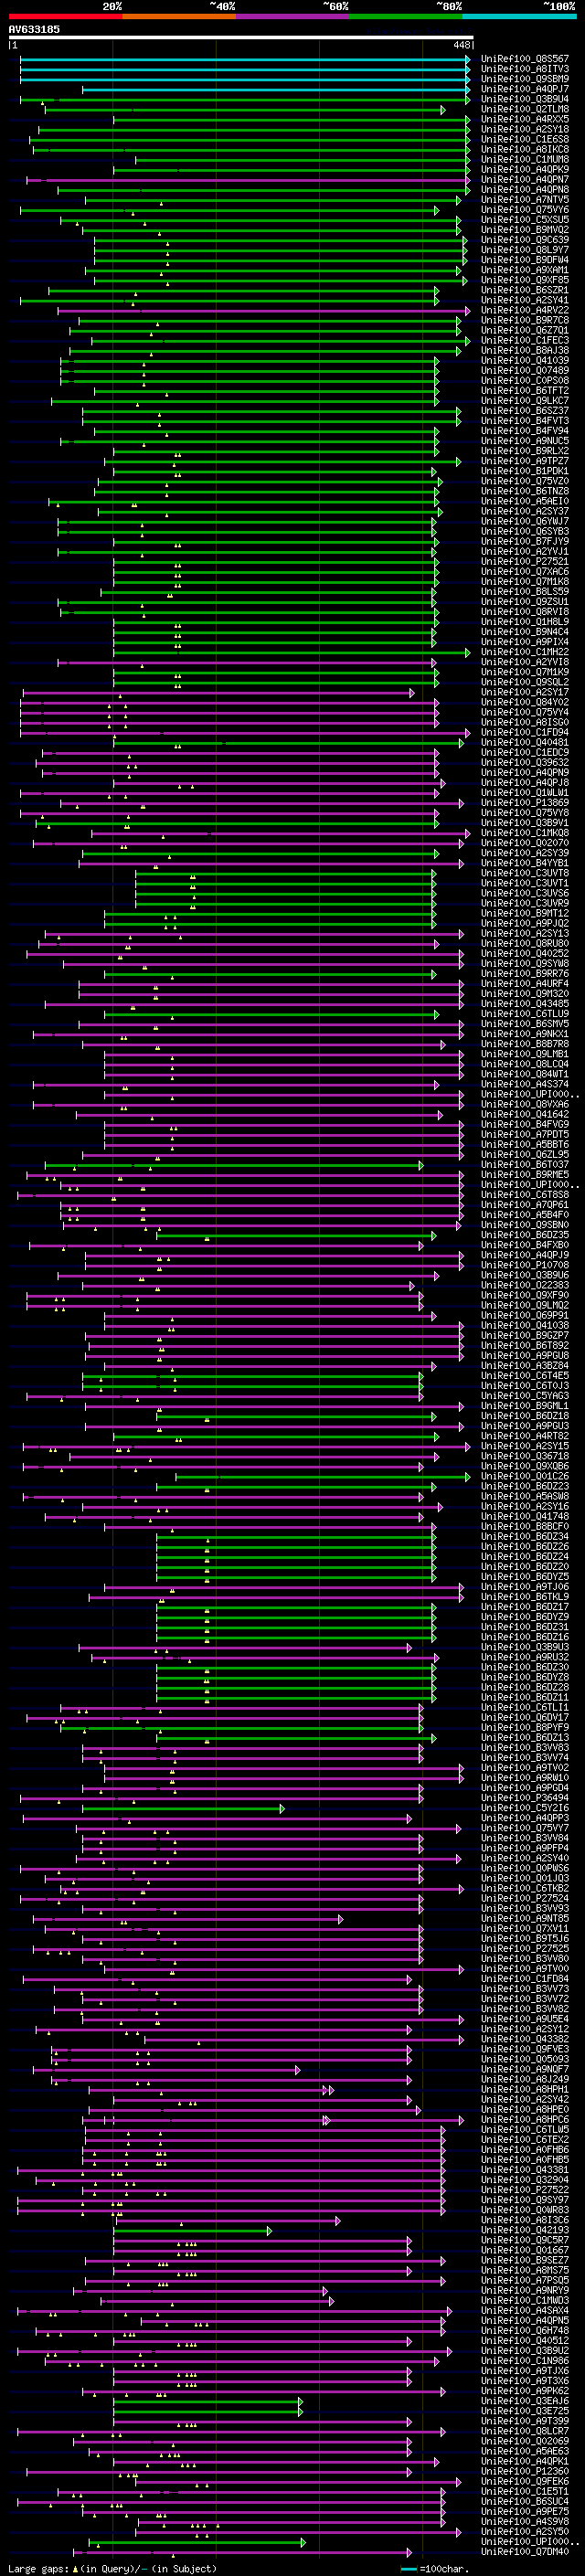
Task: Select hit label UniRef100_Q9XF85
Action: click(525, 280)
